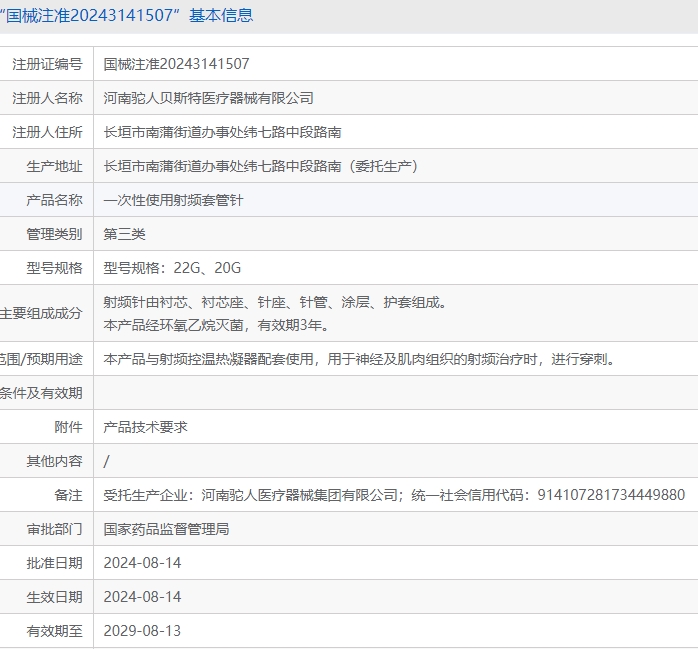
Task: Select intended use text 本产品与射频控温热凝器配套使用
Action: [x=360, y=359]
